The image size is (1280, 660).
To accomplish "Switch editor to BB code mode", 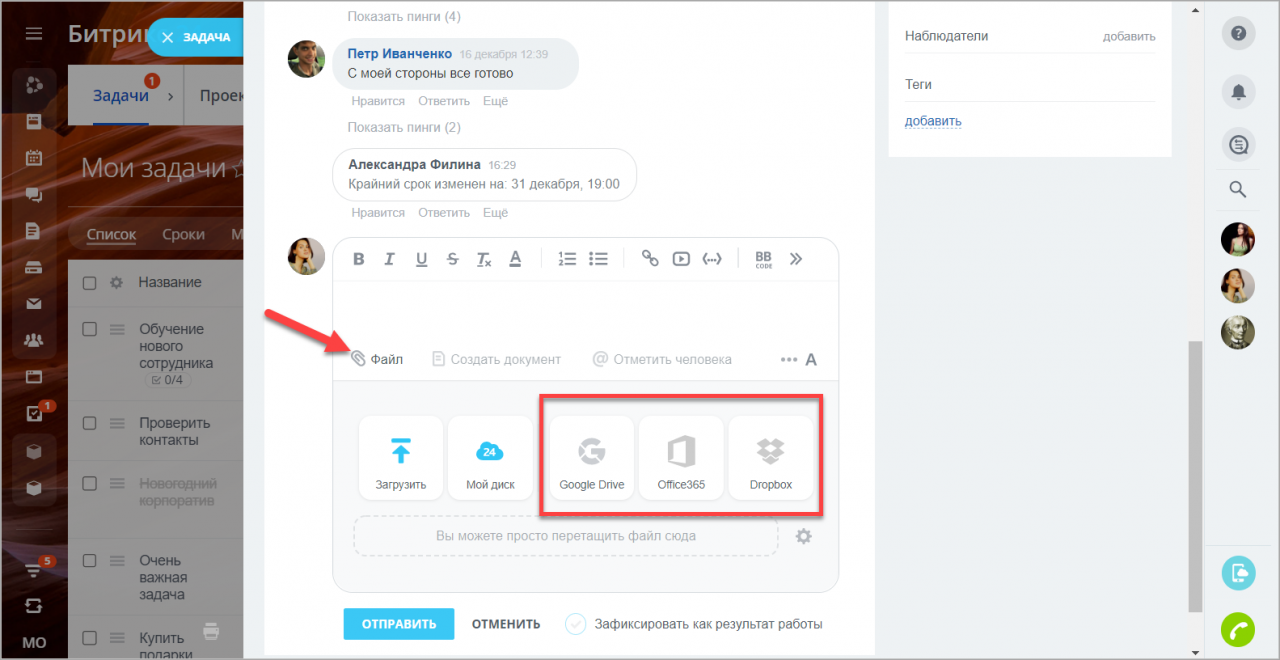I will click(x=764, y=259).
